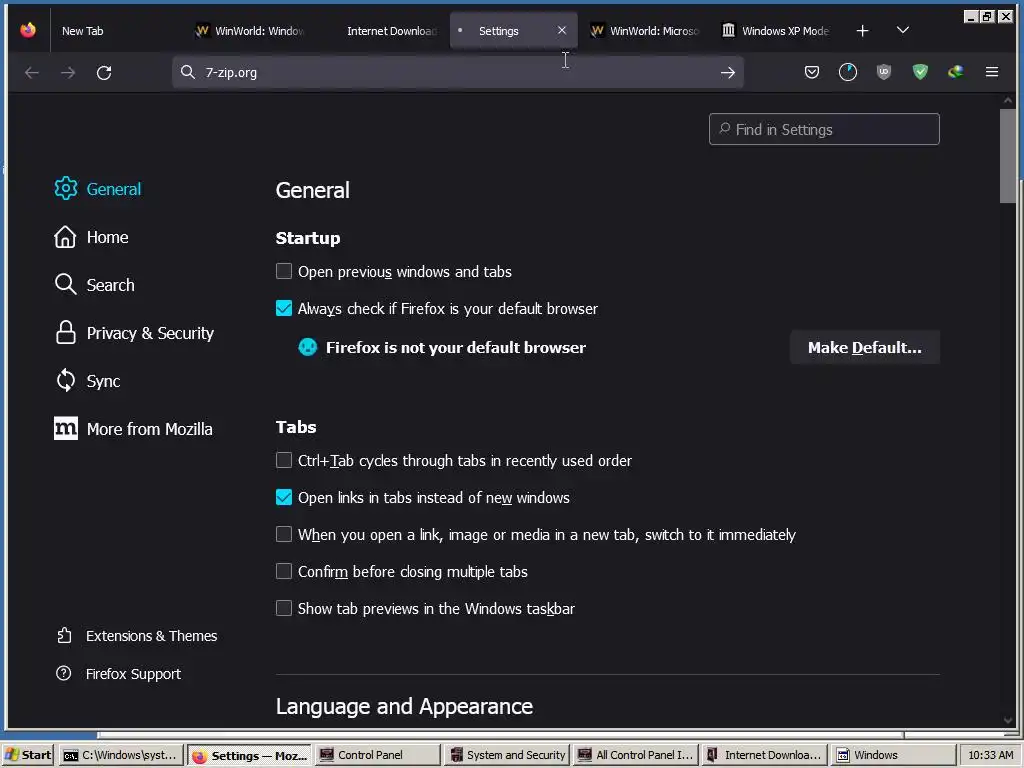This screenshot has height=768, width=1024.
Task: Uncheck Open links in tabs instead of windows
Action: coord(283,498)
